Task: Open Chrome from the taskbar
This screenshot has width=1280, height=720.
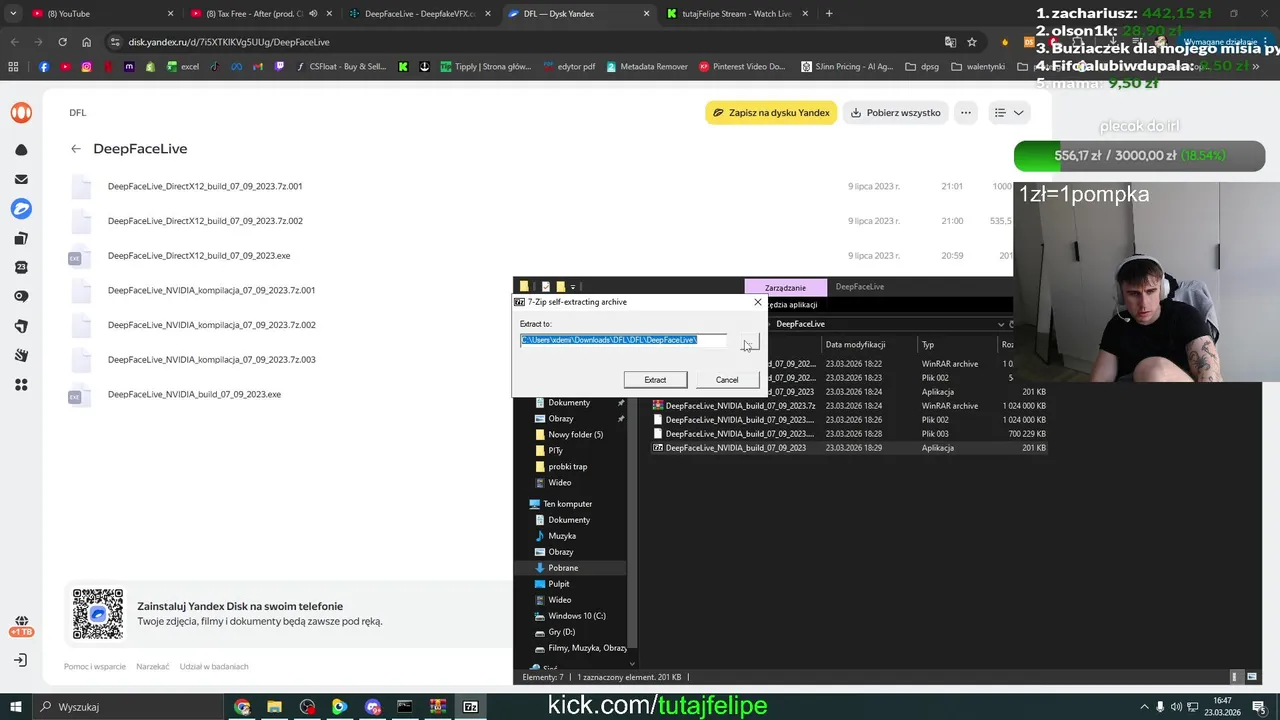Action: [242, 707]
